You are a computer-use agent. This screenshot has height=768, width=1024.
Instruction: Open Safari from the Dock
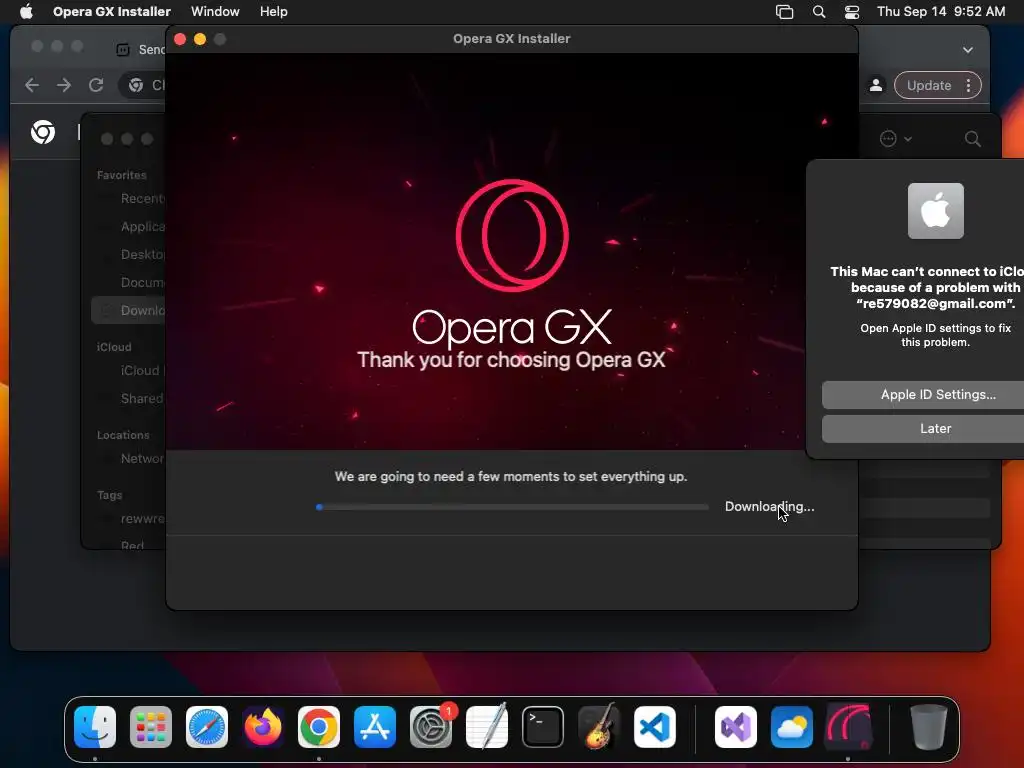(207, 727)
